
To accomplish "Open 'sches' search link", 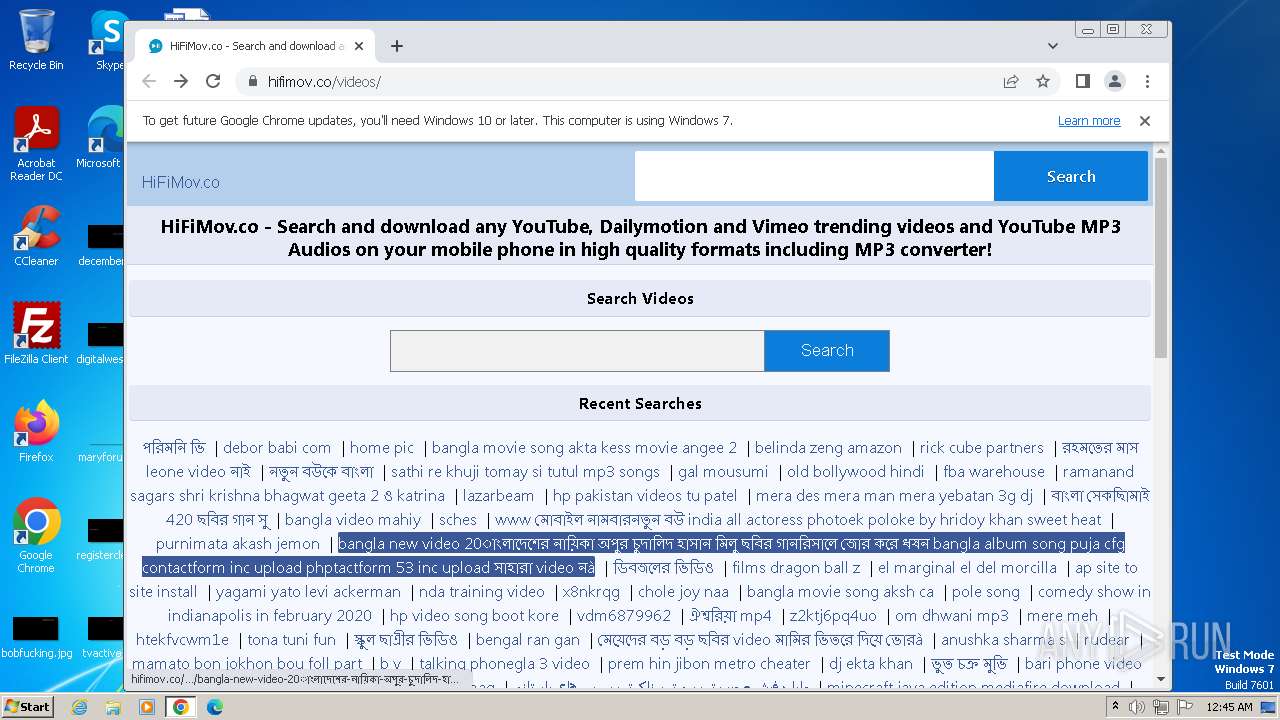I will [458, 520].
